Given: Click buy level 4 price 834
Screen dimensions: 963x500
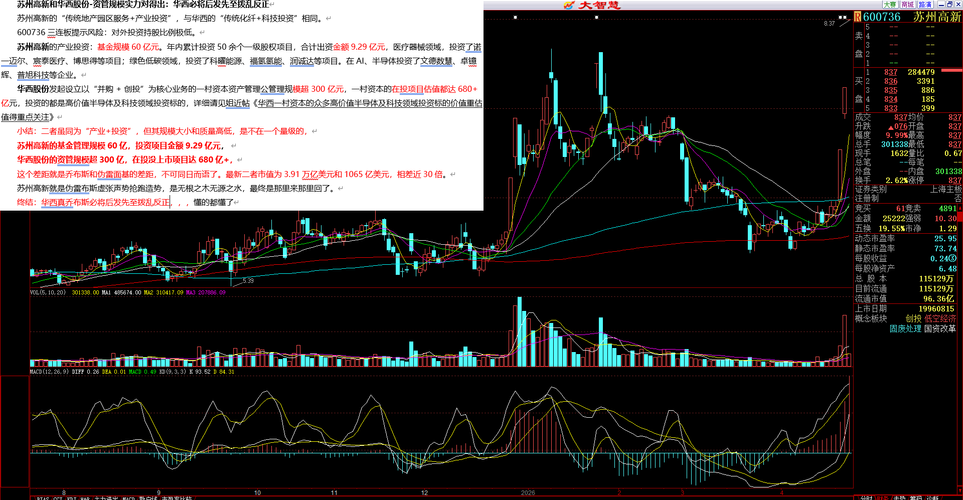Looking at the screenshot, I should click(x=891, y=99).
